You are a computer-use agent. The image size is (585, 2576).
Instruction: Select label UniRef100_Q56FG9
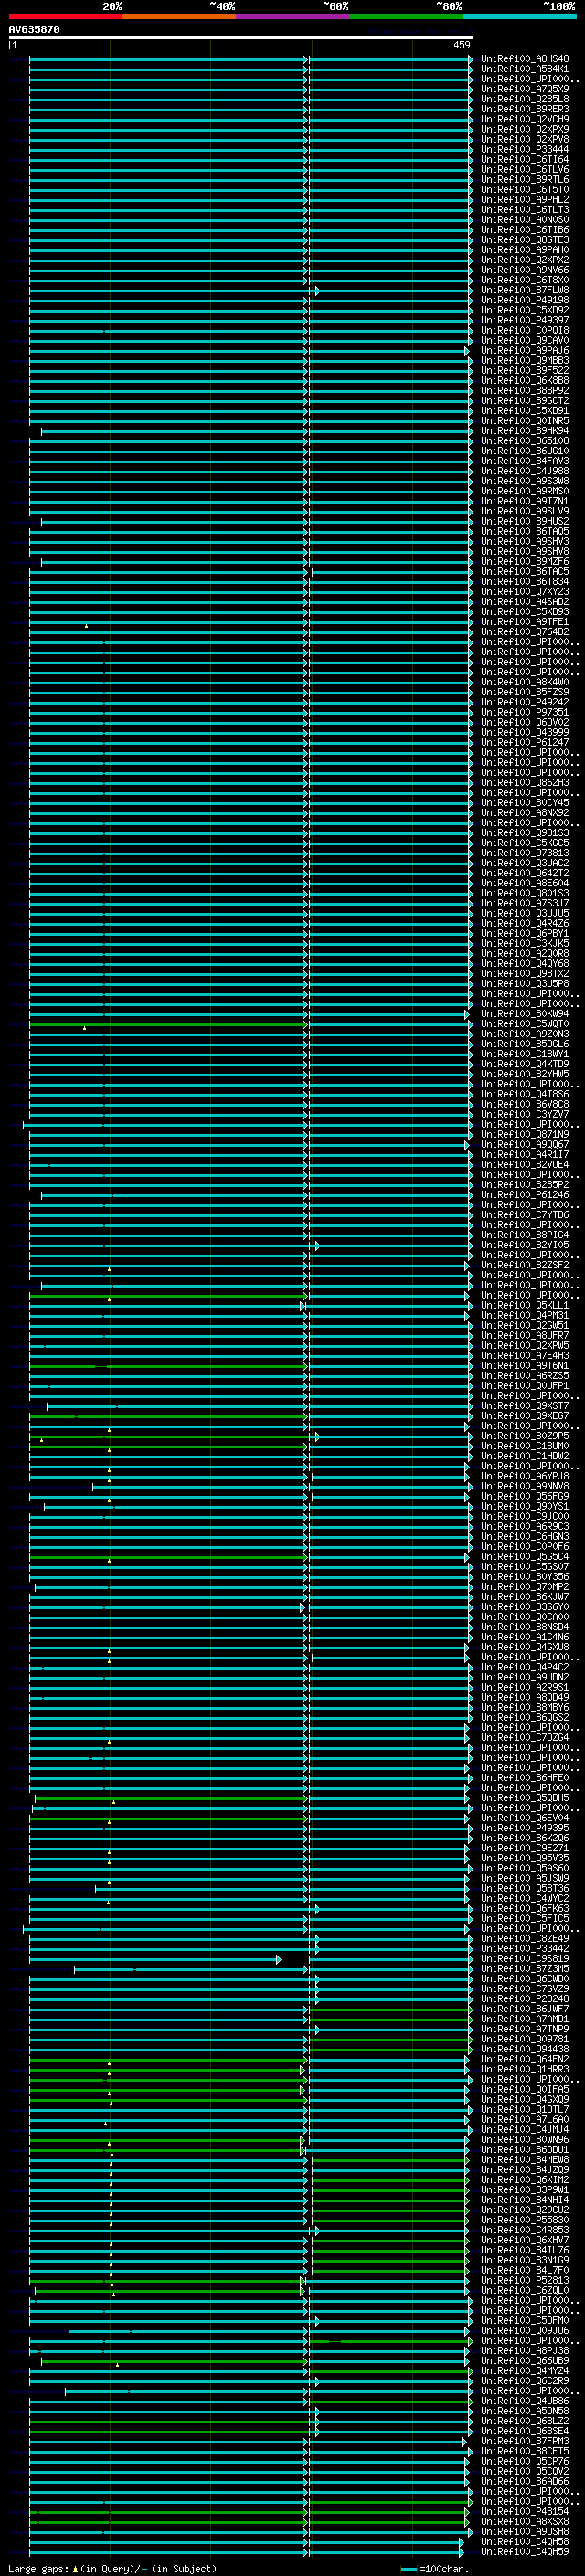tap(525, 1496)
